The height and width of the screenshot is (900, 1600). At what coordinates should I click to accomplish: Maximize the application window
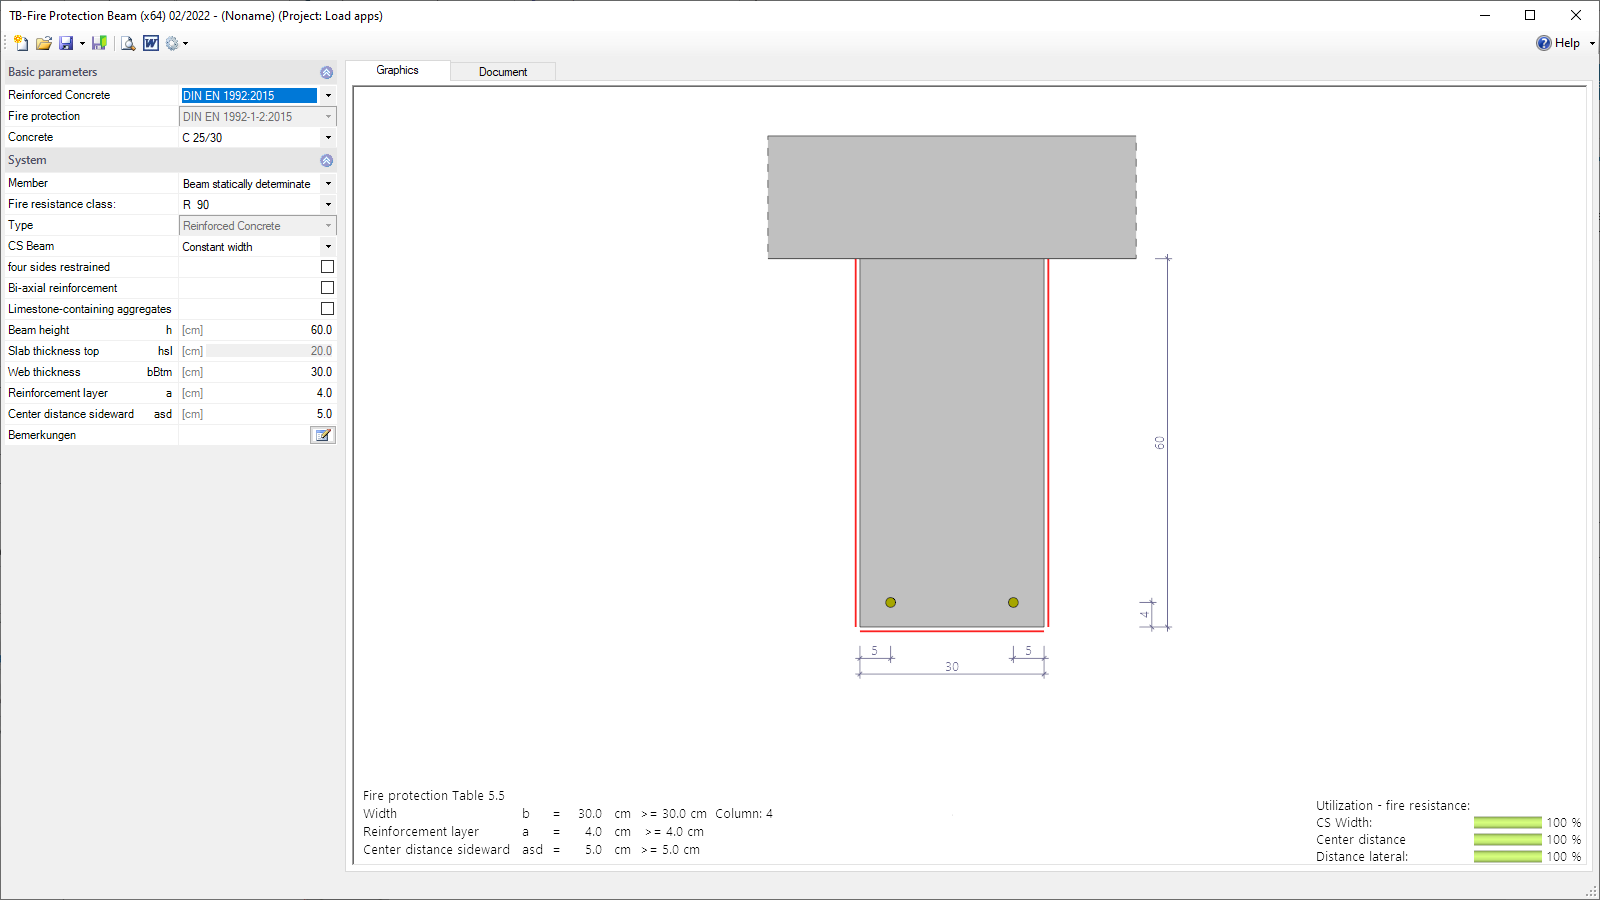coord(1530,15)
